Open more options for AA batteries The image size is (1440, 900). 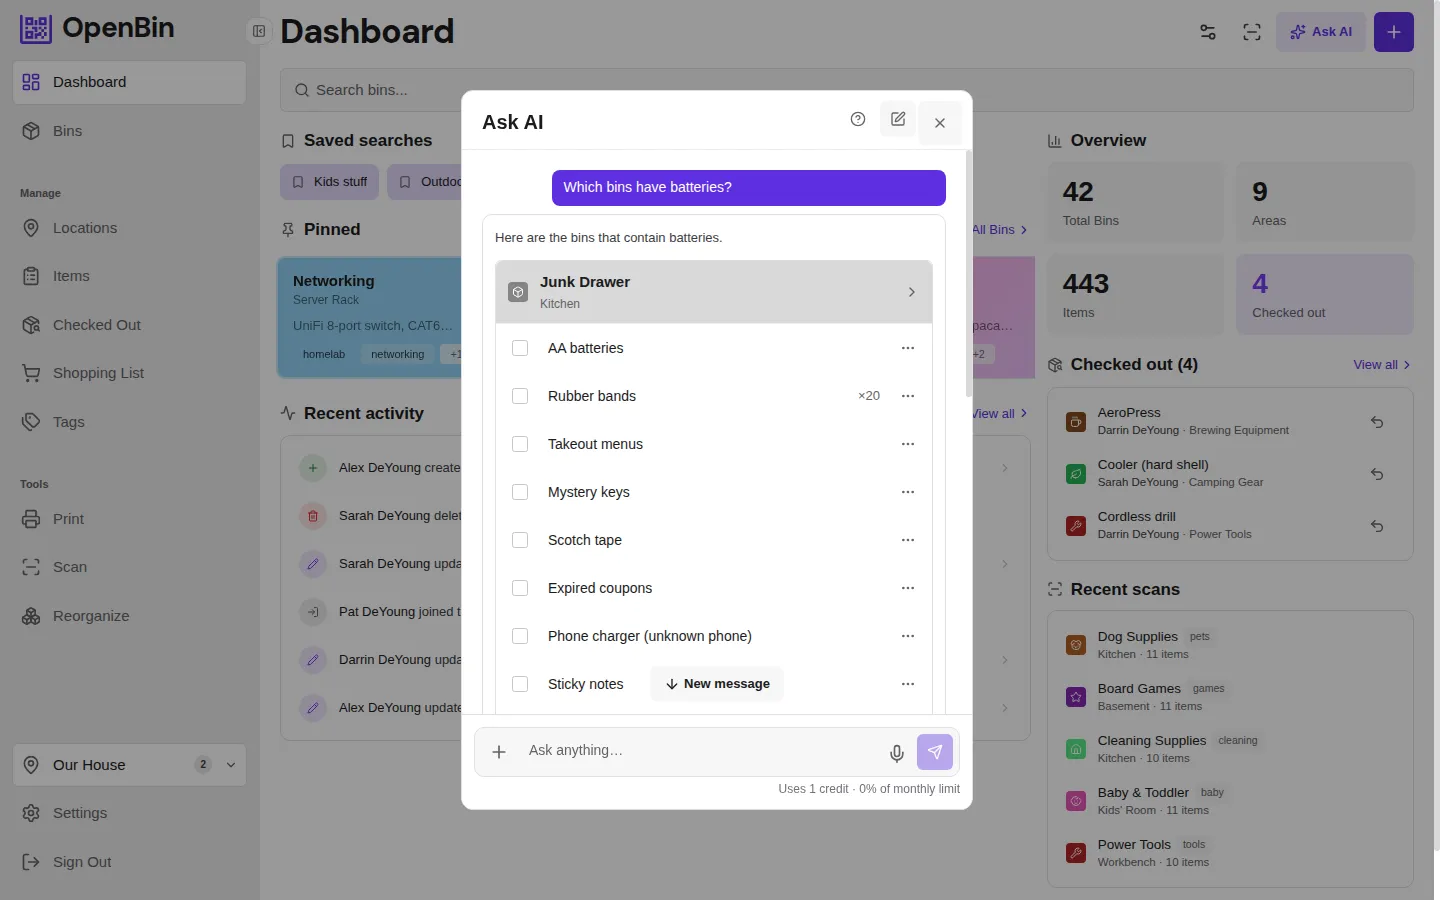coord(908,348)
